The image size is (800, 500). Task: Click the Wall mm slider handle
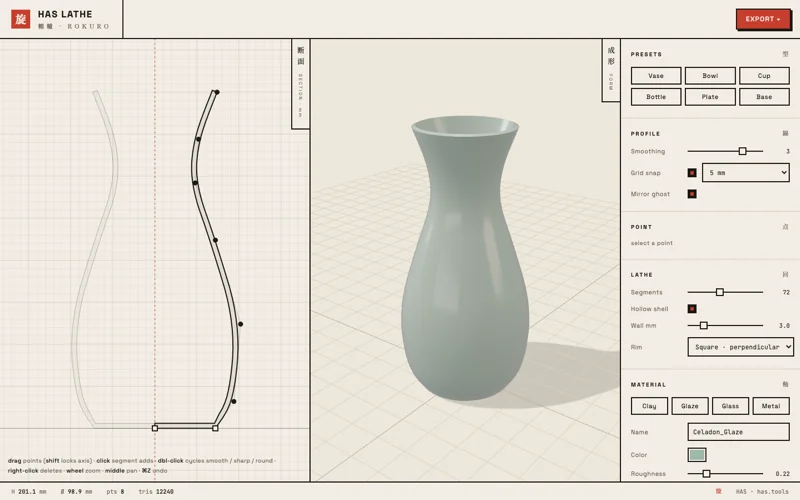[x=704, y=326]
